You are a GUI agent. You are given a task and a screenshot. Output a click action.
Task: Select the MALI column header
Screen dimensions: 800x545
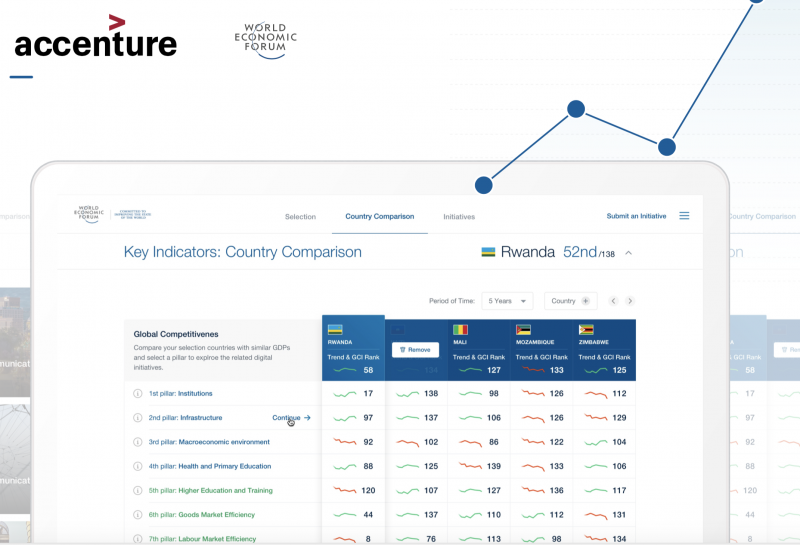[479, 350]
